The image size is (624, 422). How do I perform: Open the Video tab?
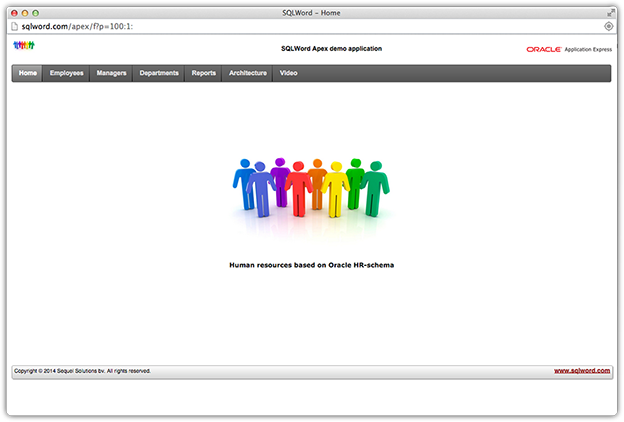click(x=288, y=73)
